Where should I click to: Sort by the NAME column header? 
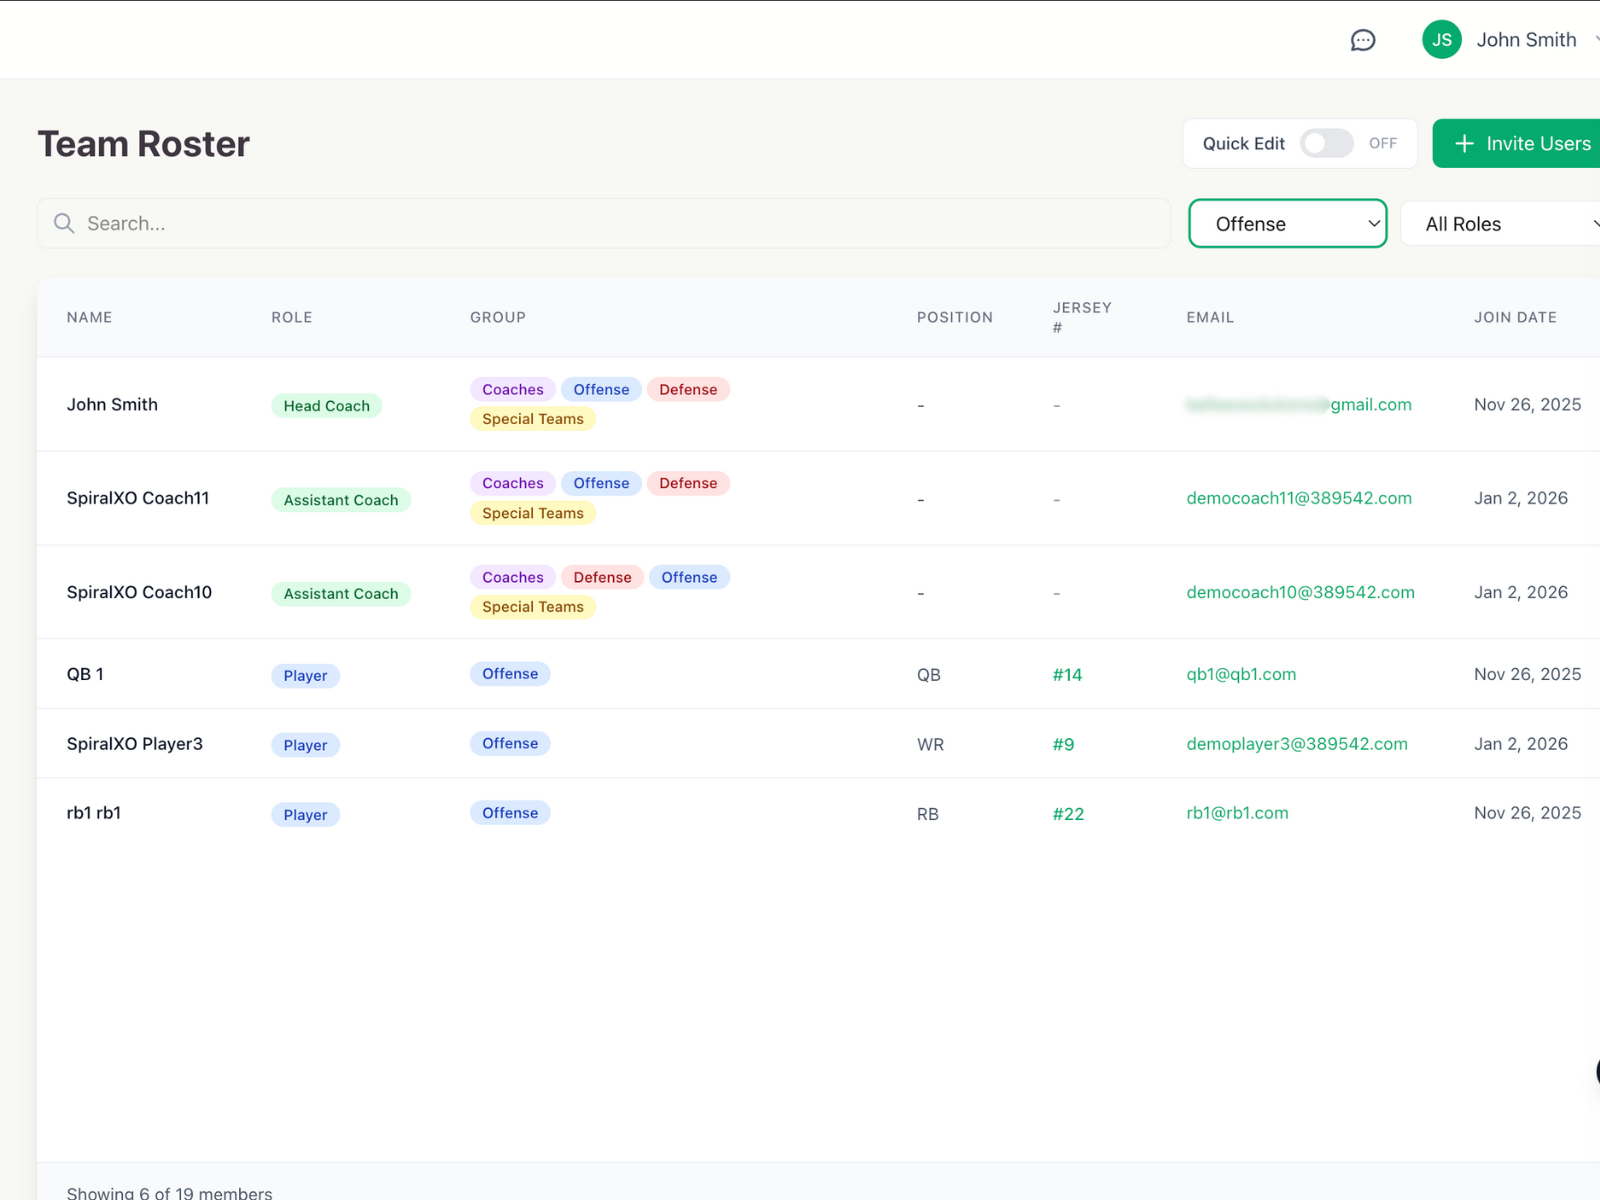[x=89, y=317]
